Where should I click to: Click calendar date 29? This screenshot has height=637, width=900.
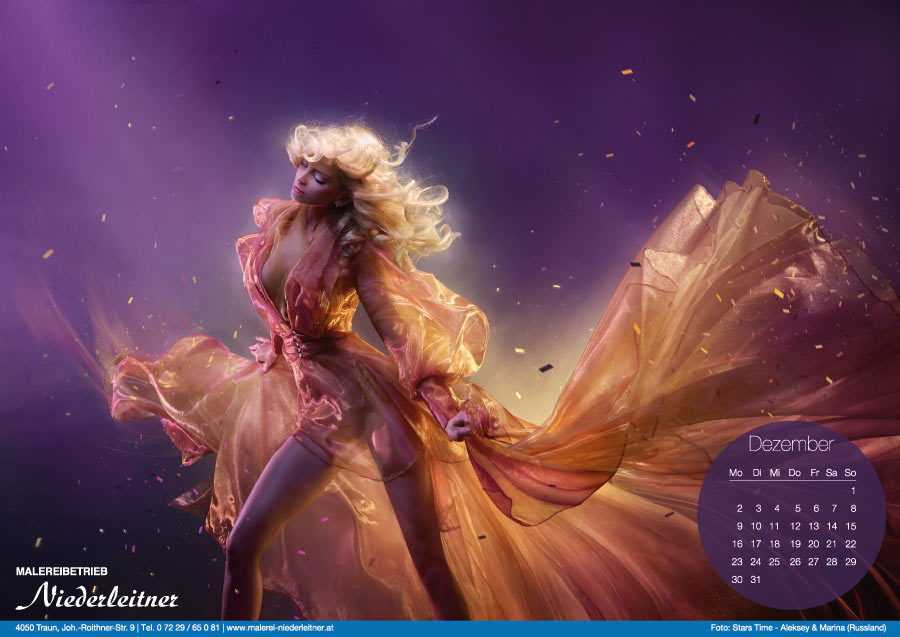coord(851,562)
